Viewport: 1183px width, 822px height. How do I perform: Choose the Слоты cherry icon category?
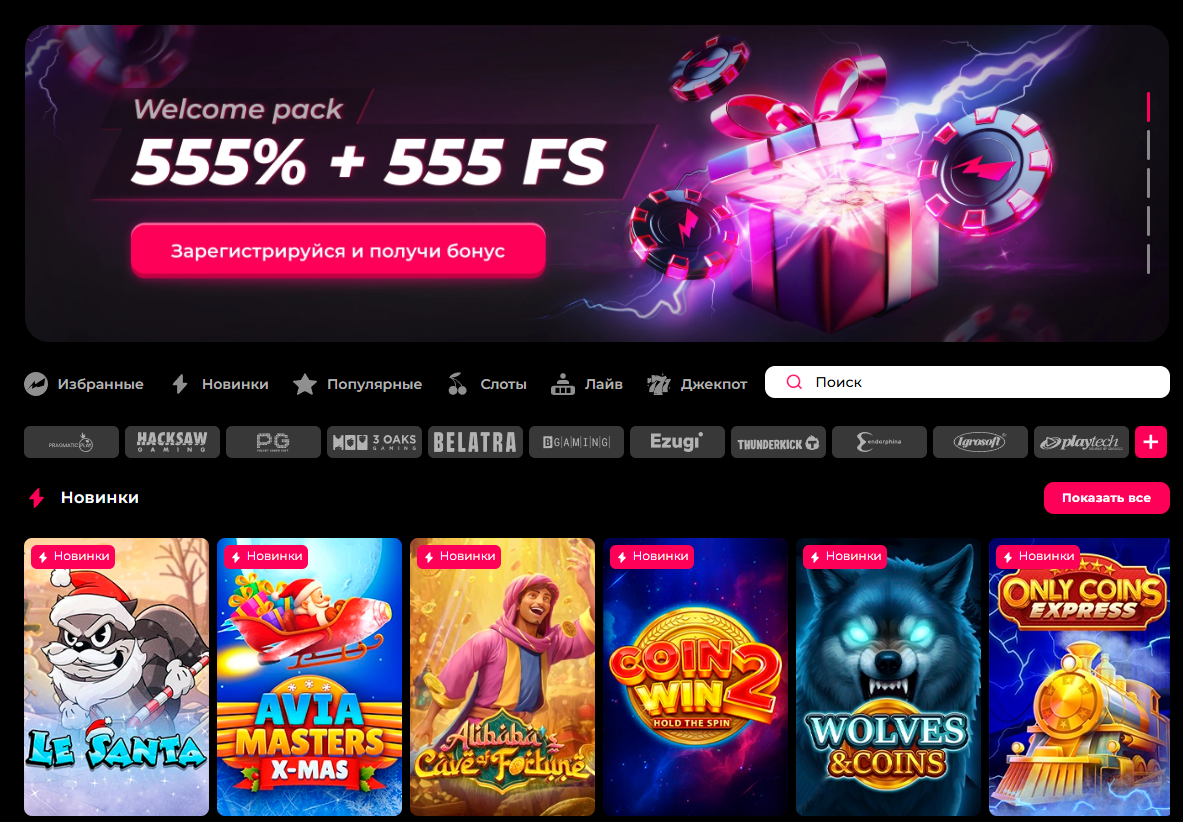[487, 384]
